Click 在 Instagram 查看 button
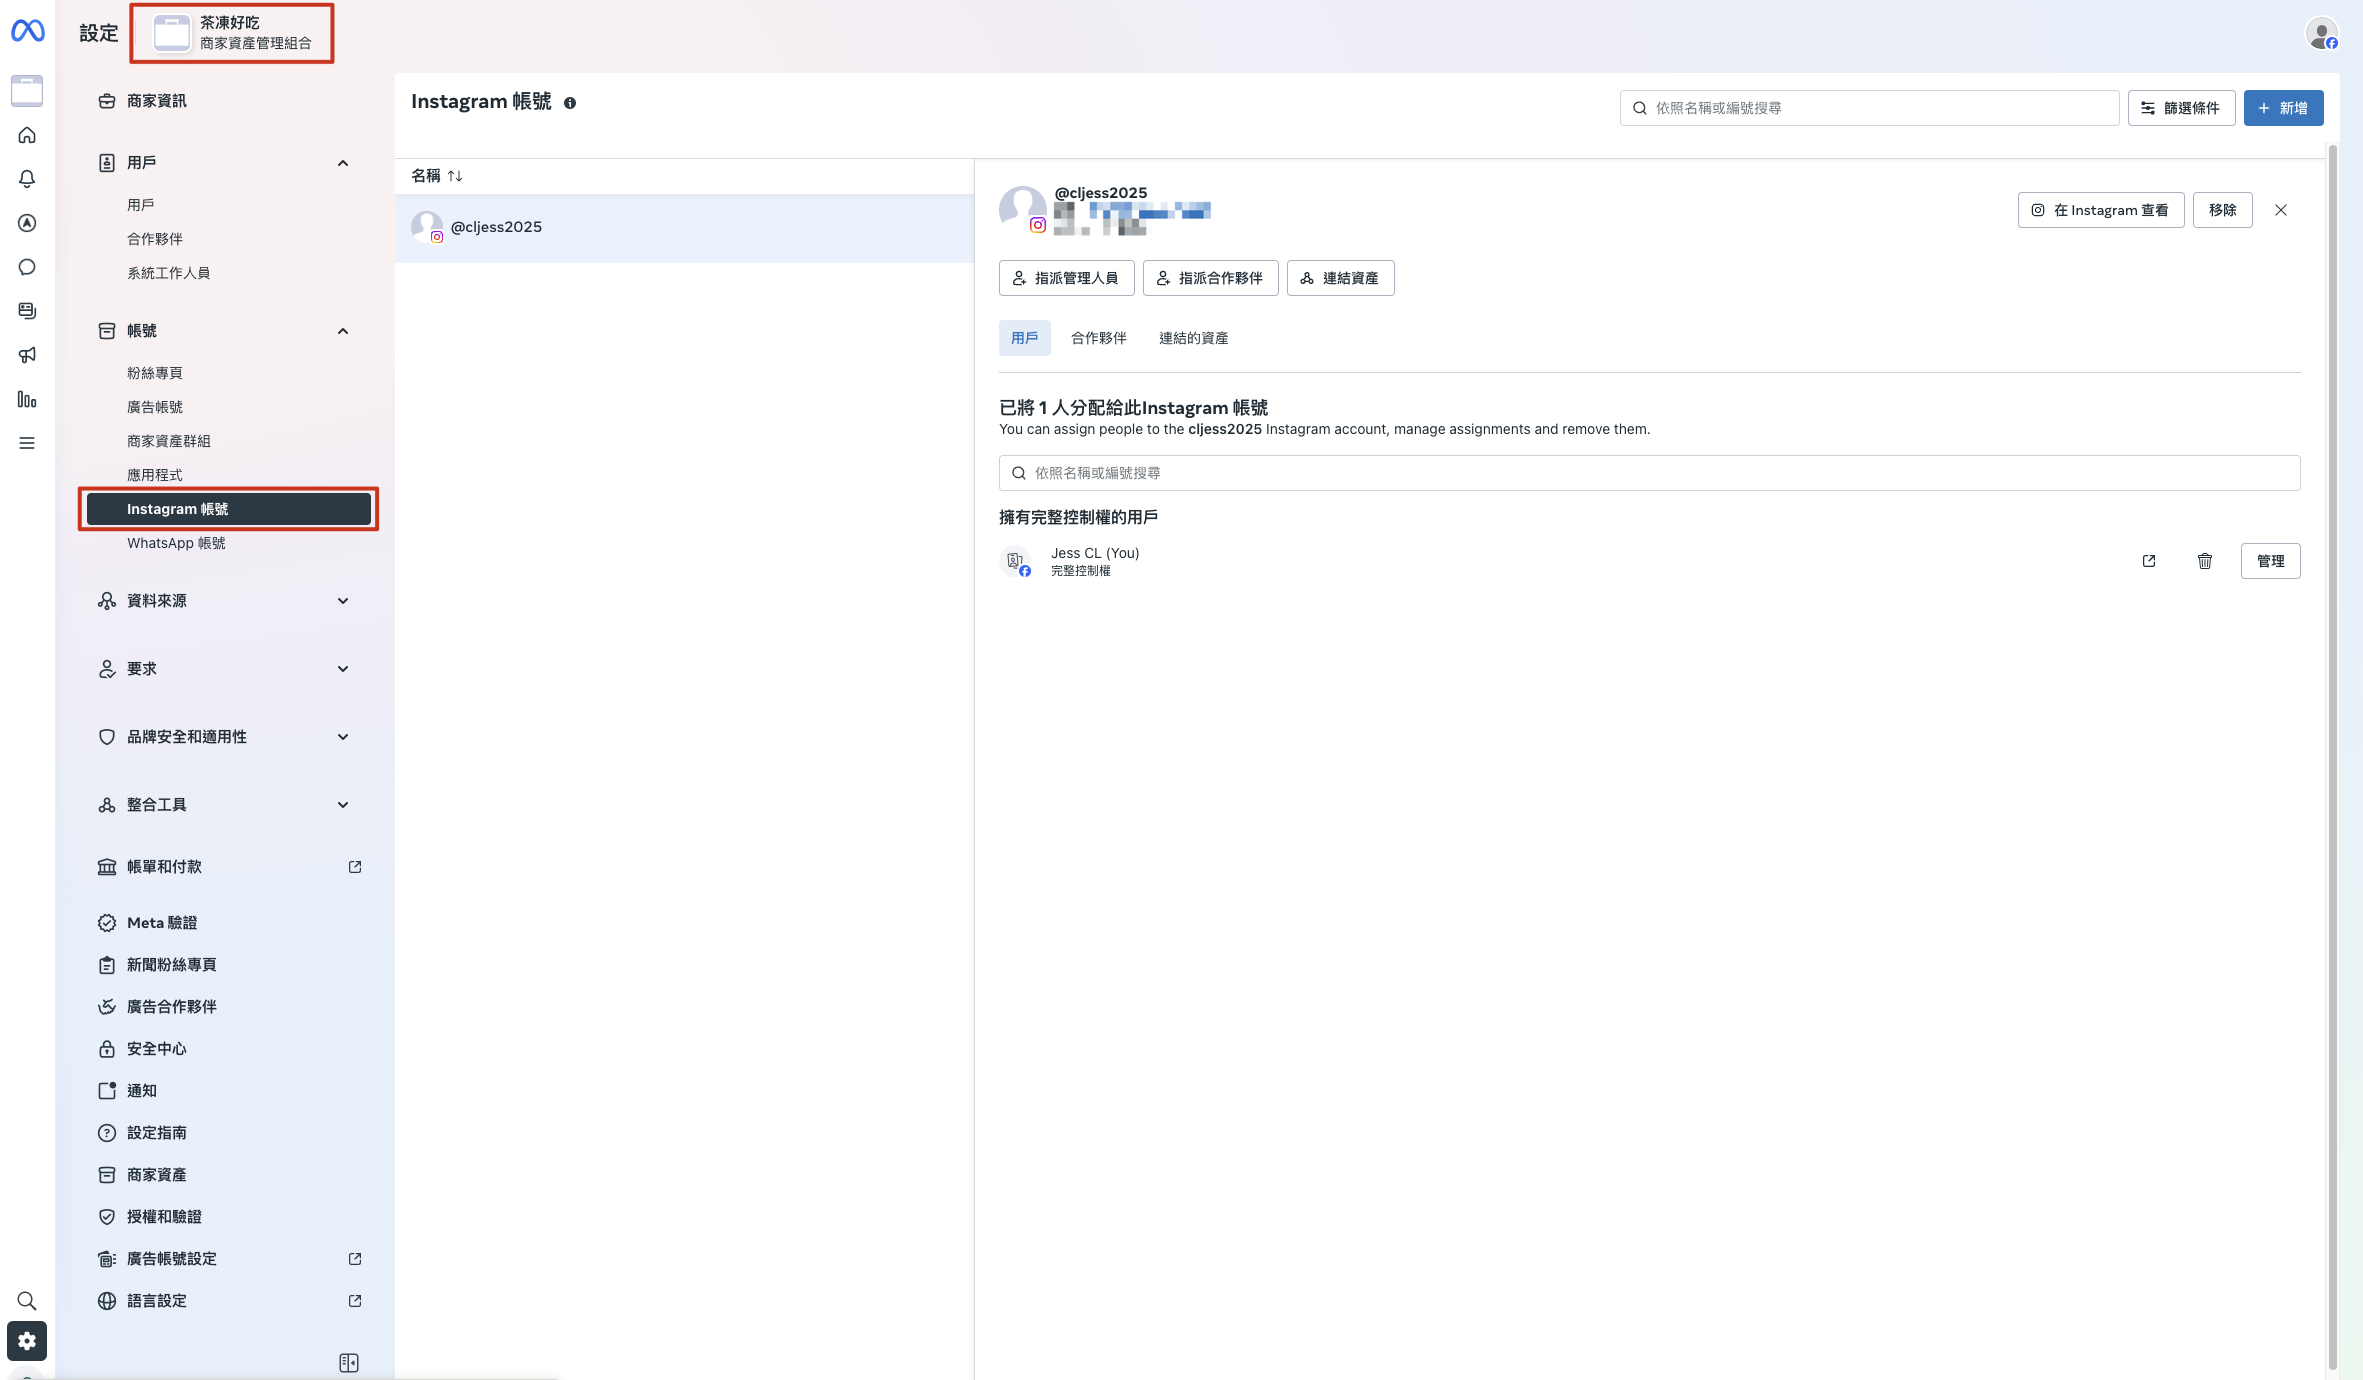2363x1380 pixels. coord(2100,210)
